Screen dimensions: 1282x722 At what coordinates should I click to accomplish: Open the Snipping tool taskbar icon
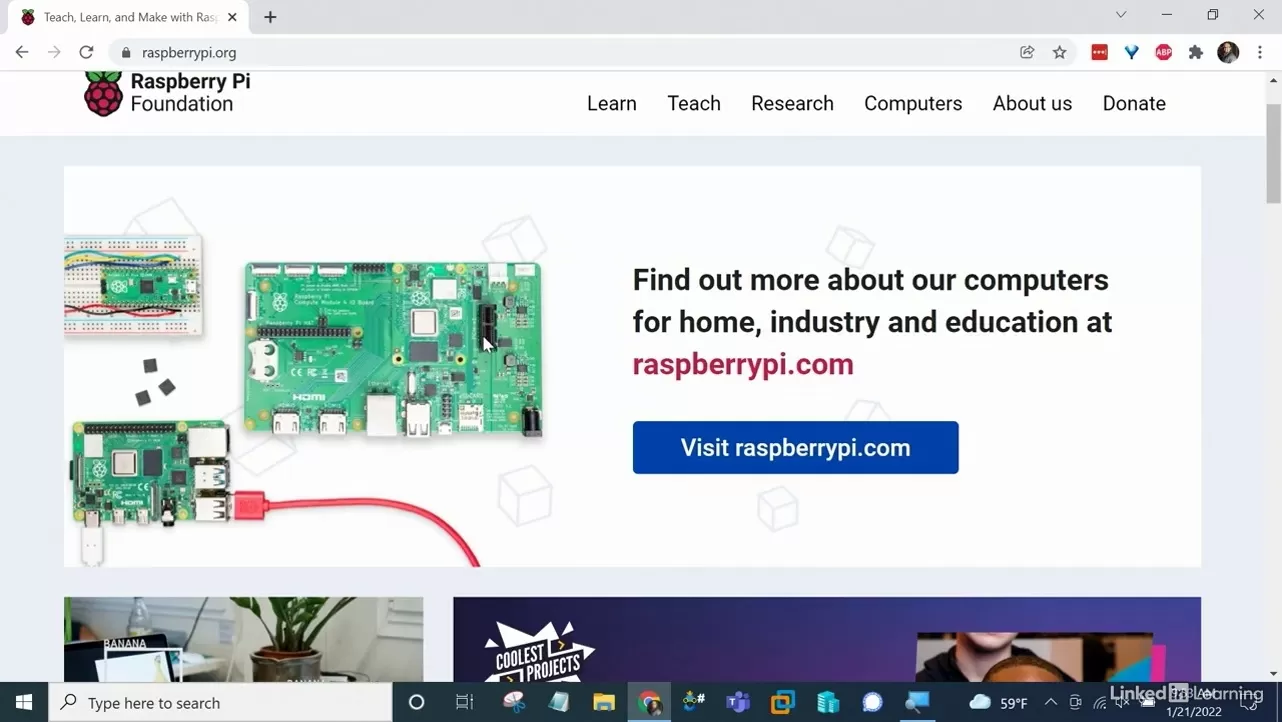click(514, 702)
